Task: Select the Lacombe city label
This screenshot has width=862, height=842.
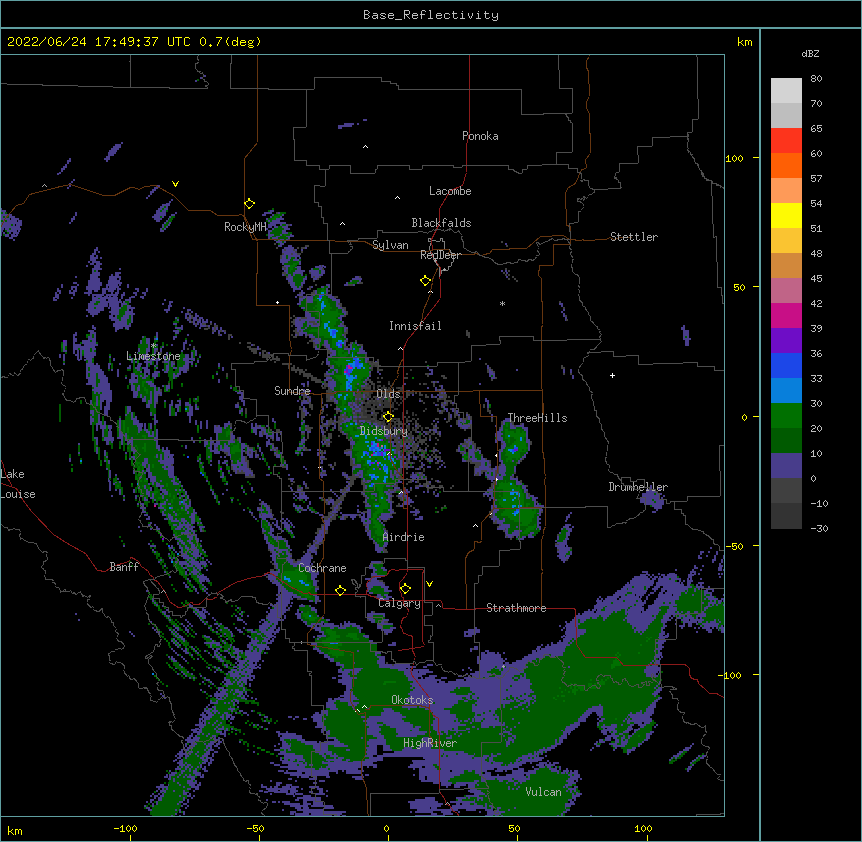Action: [x=450, y=191]
